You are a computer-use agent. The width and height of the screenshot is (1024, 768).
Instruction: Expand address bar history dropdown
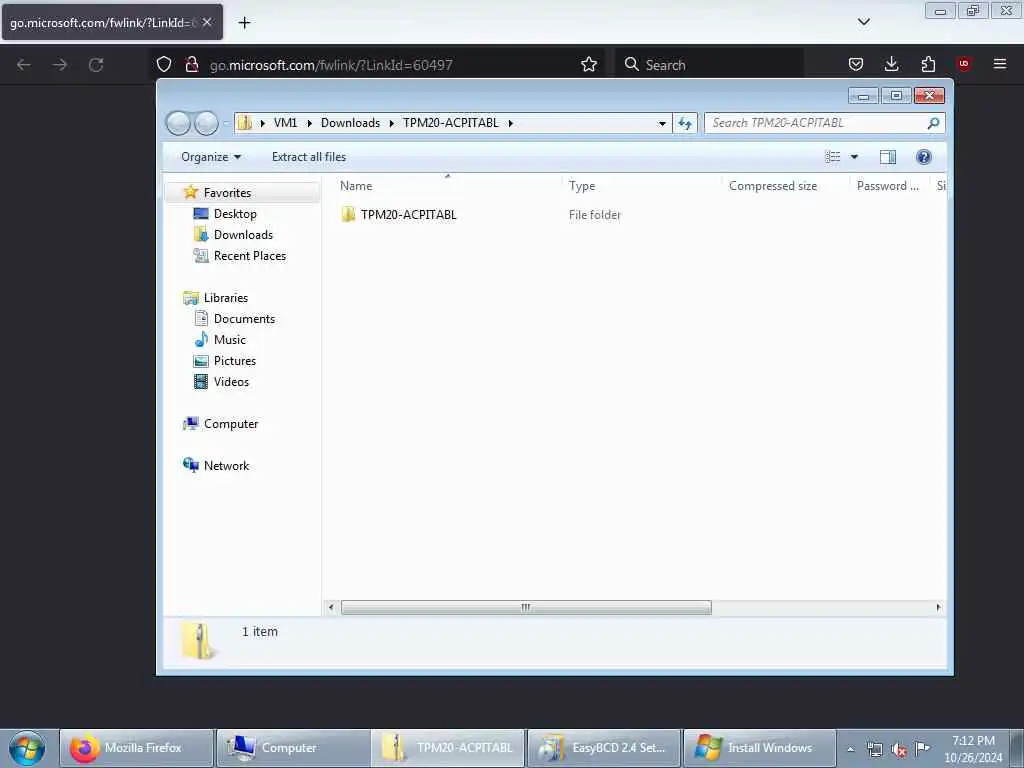pos(662,123)
